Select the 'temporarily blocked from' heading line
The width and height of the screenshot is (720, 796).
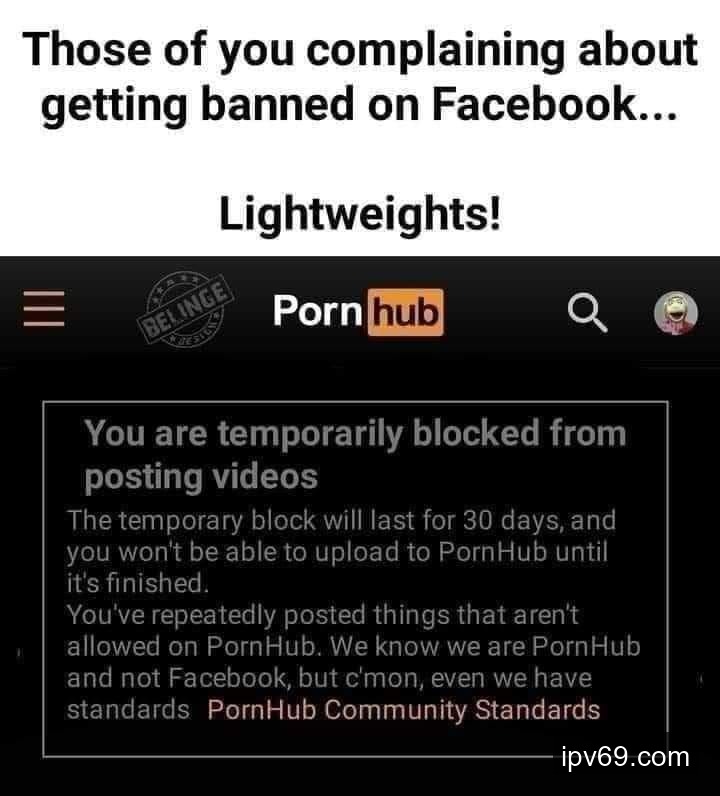pyautogui.click(x=355, y=435)
